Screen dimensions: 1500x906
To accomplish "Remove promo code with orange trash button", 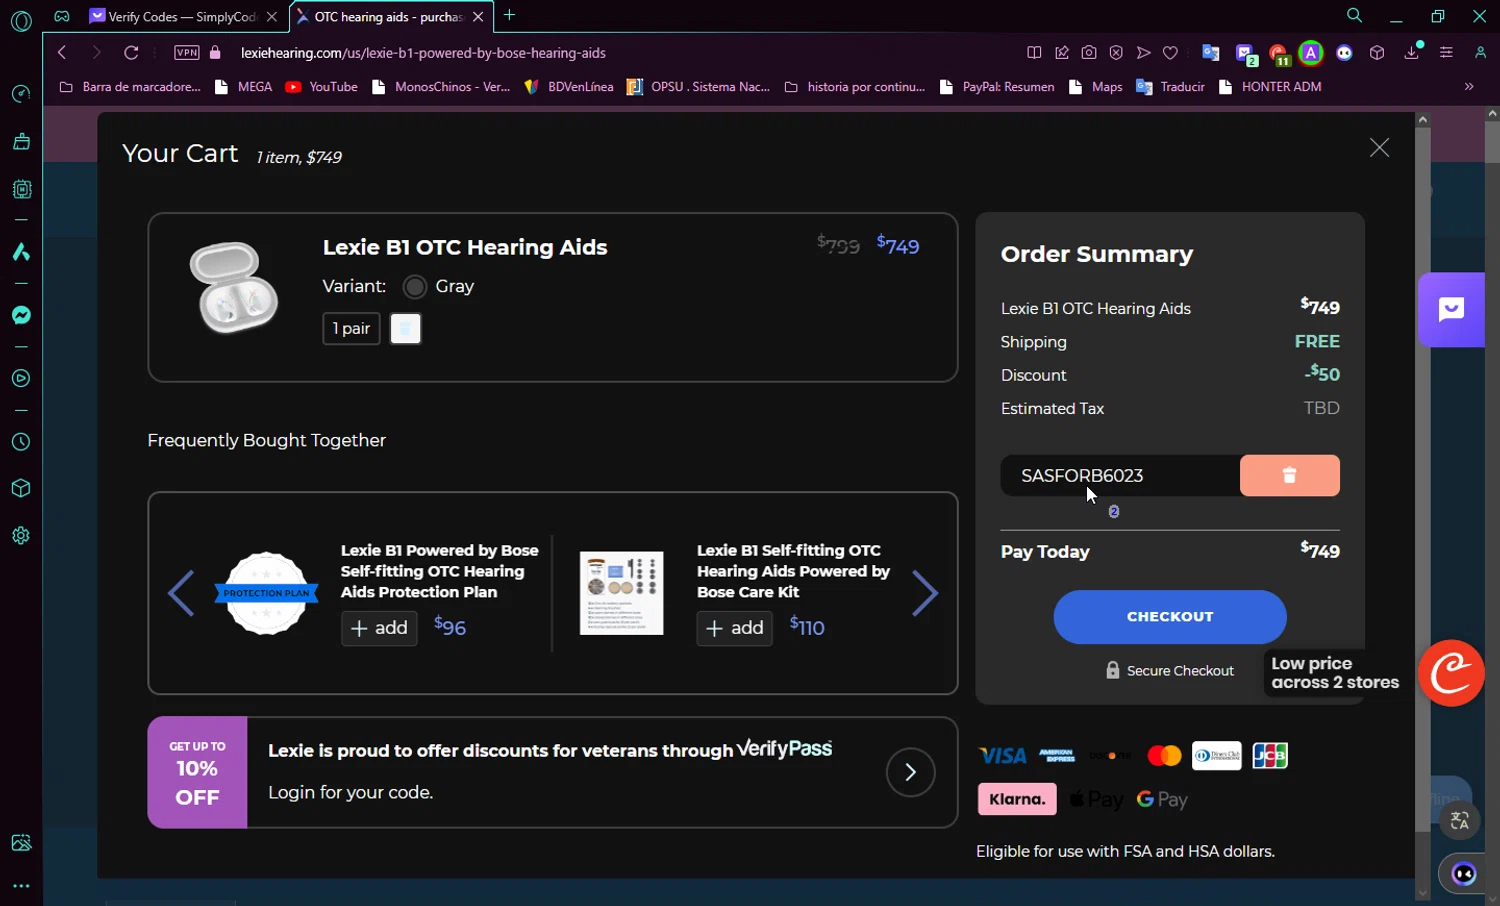I will 1290,476.
